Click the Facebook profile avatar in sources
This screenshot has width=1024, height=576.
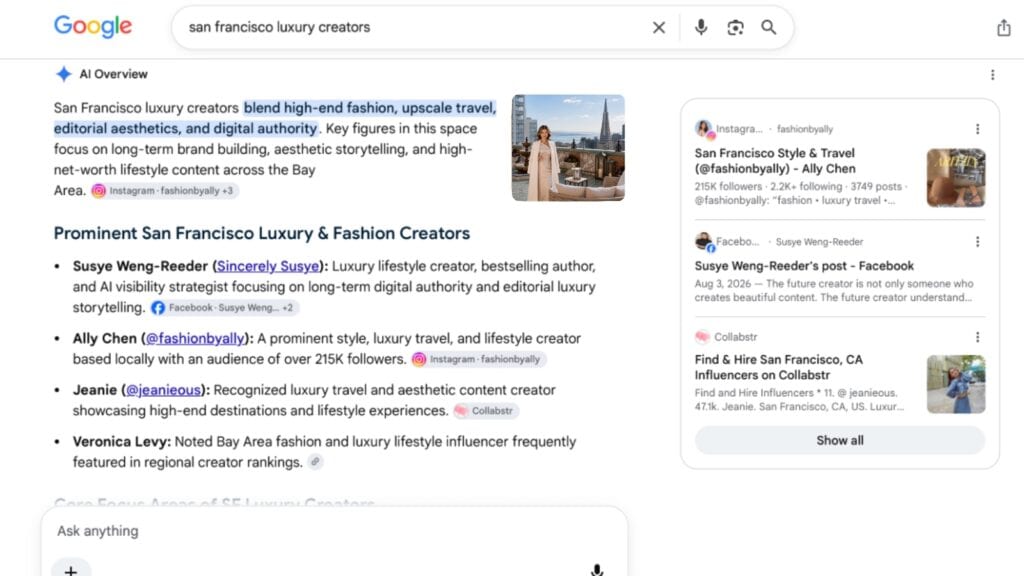(703, 242)
